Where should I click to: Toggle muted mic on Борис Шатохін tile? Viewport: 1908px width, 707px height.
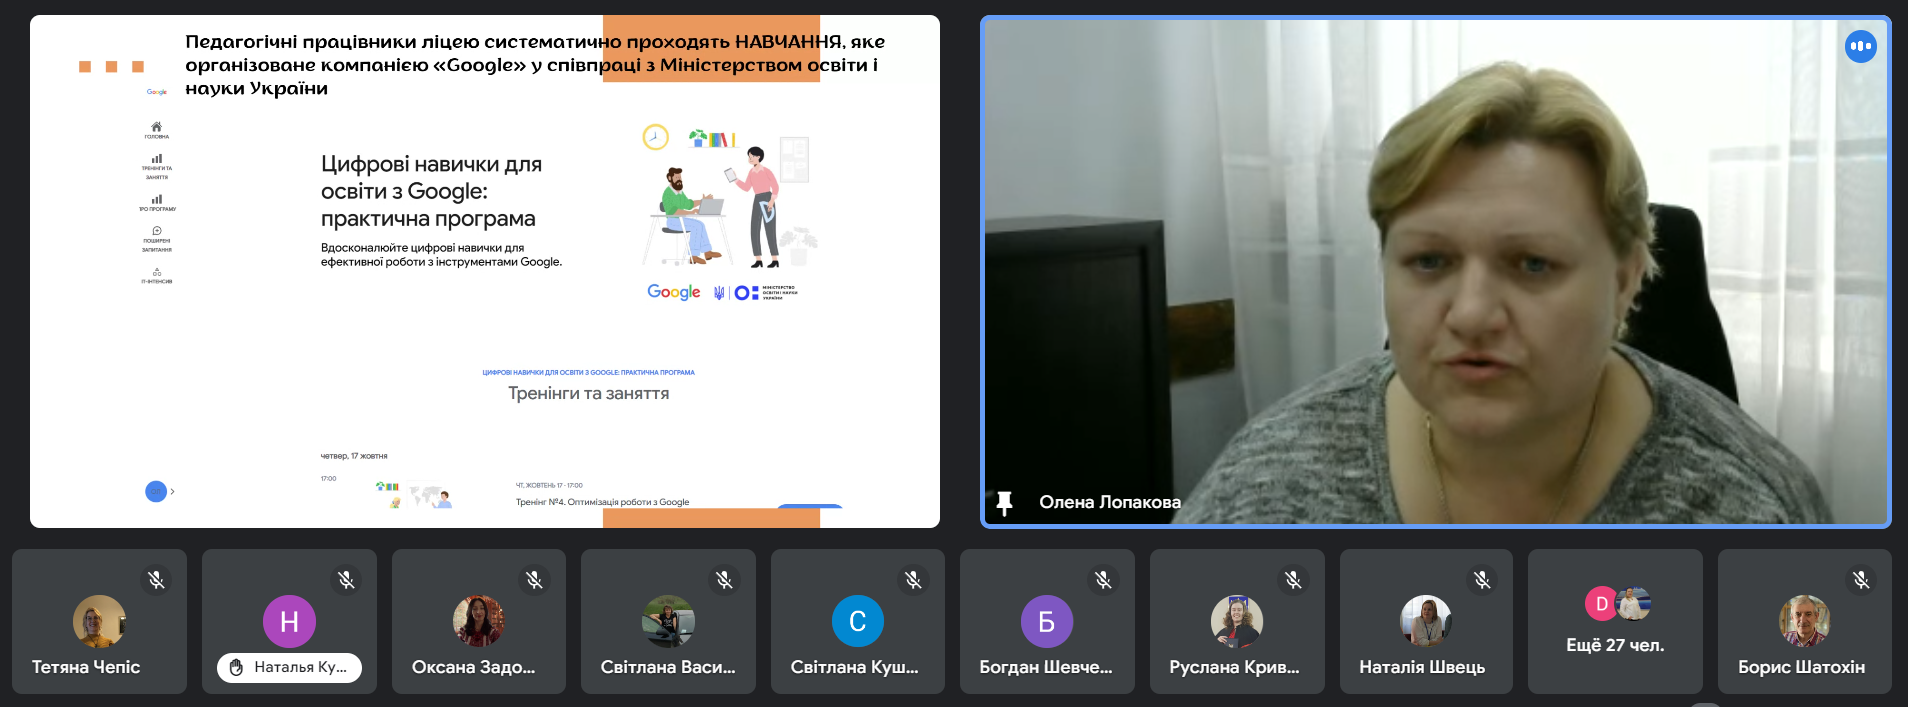(x=1861, y=579)
